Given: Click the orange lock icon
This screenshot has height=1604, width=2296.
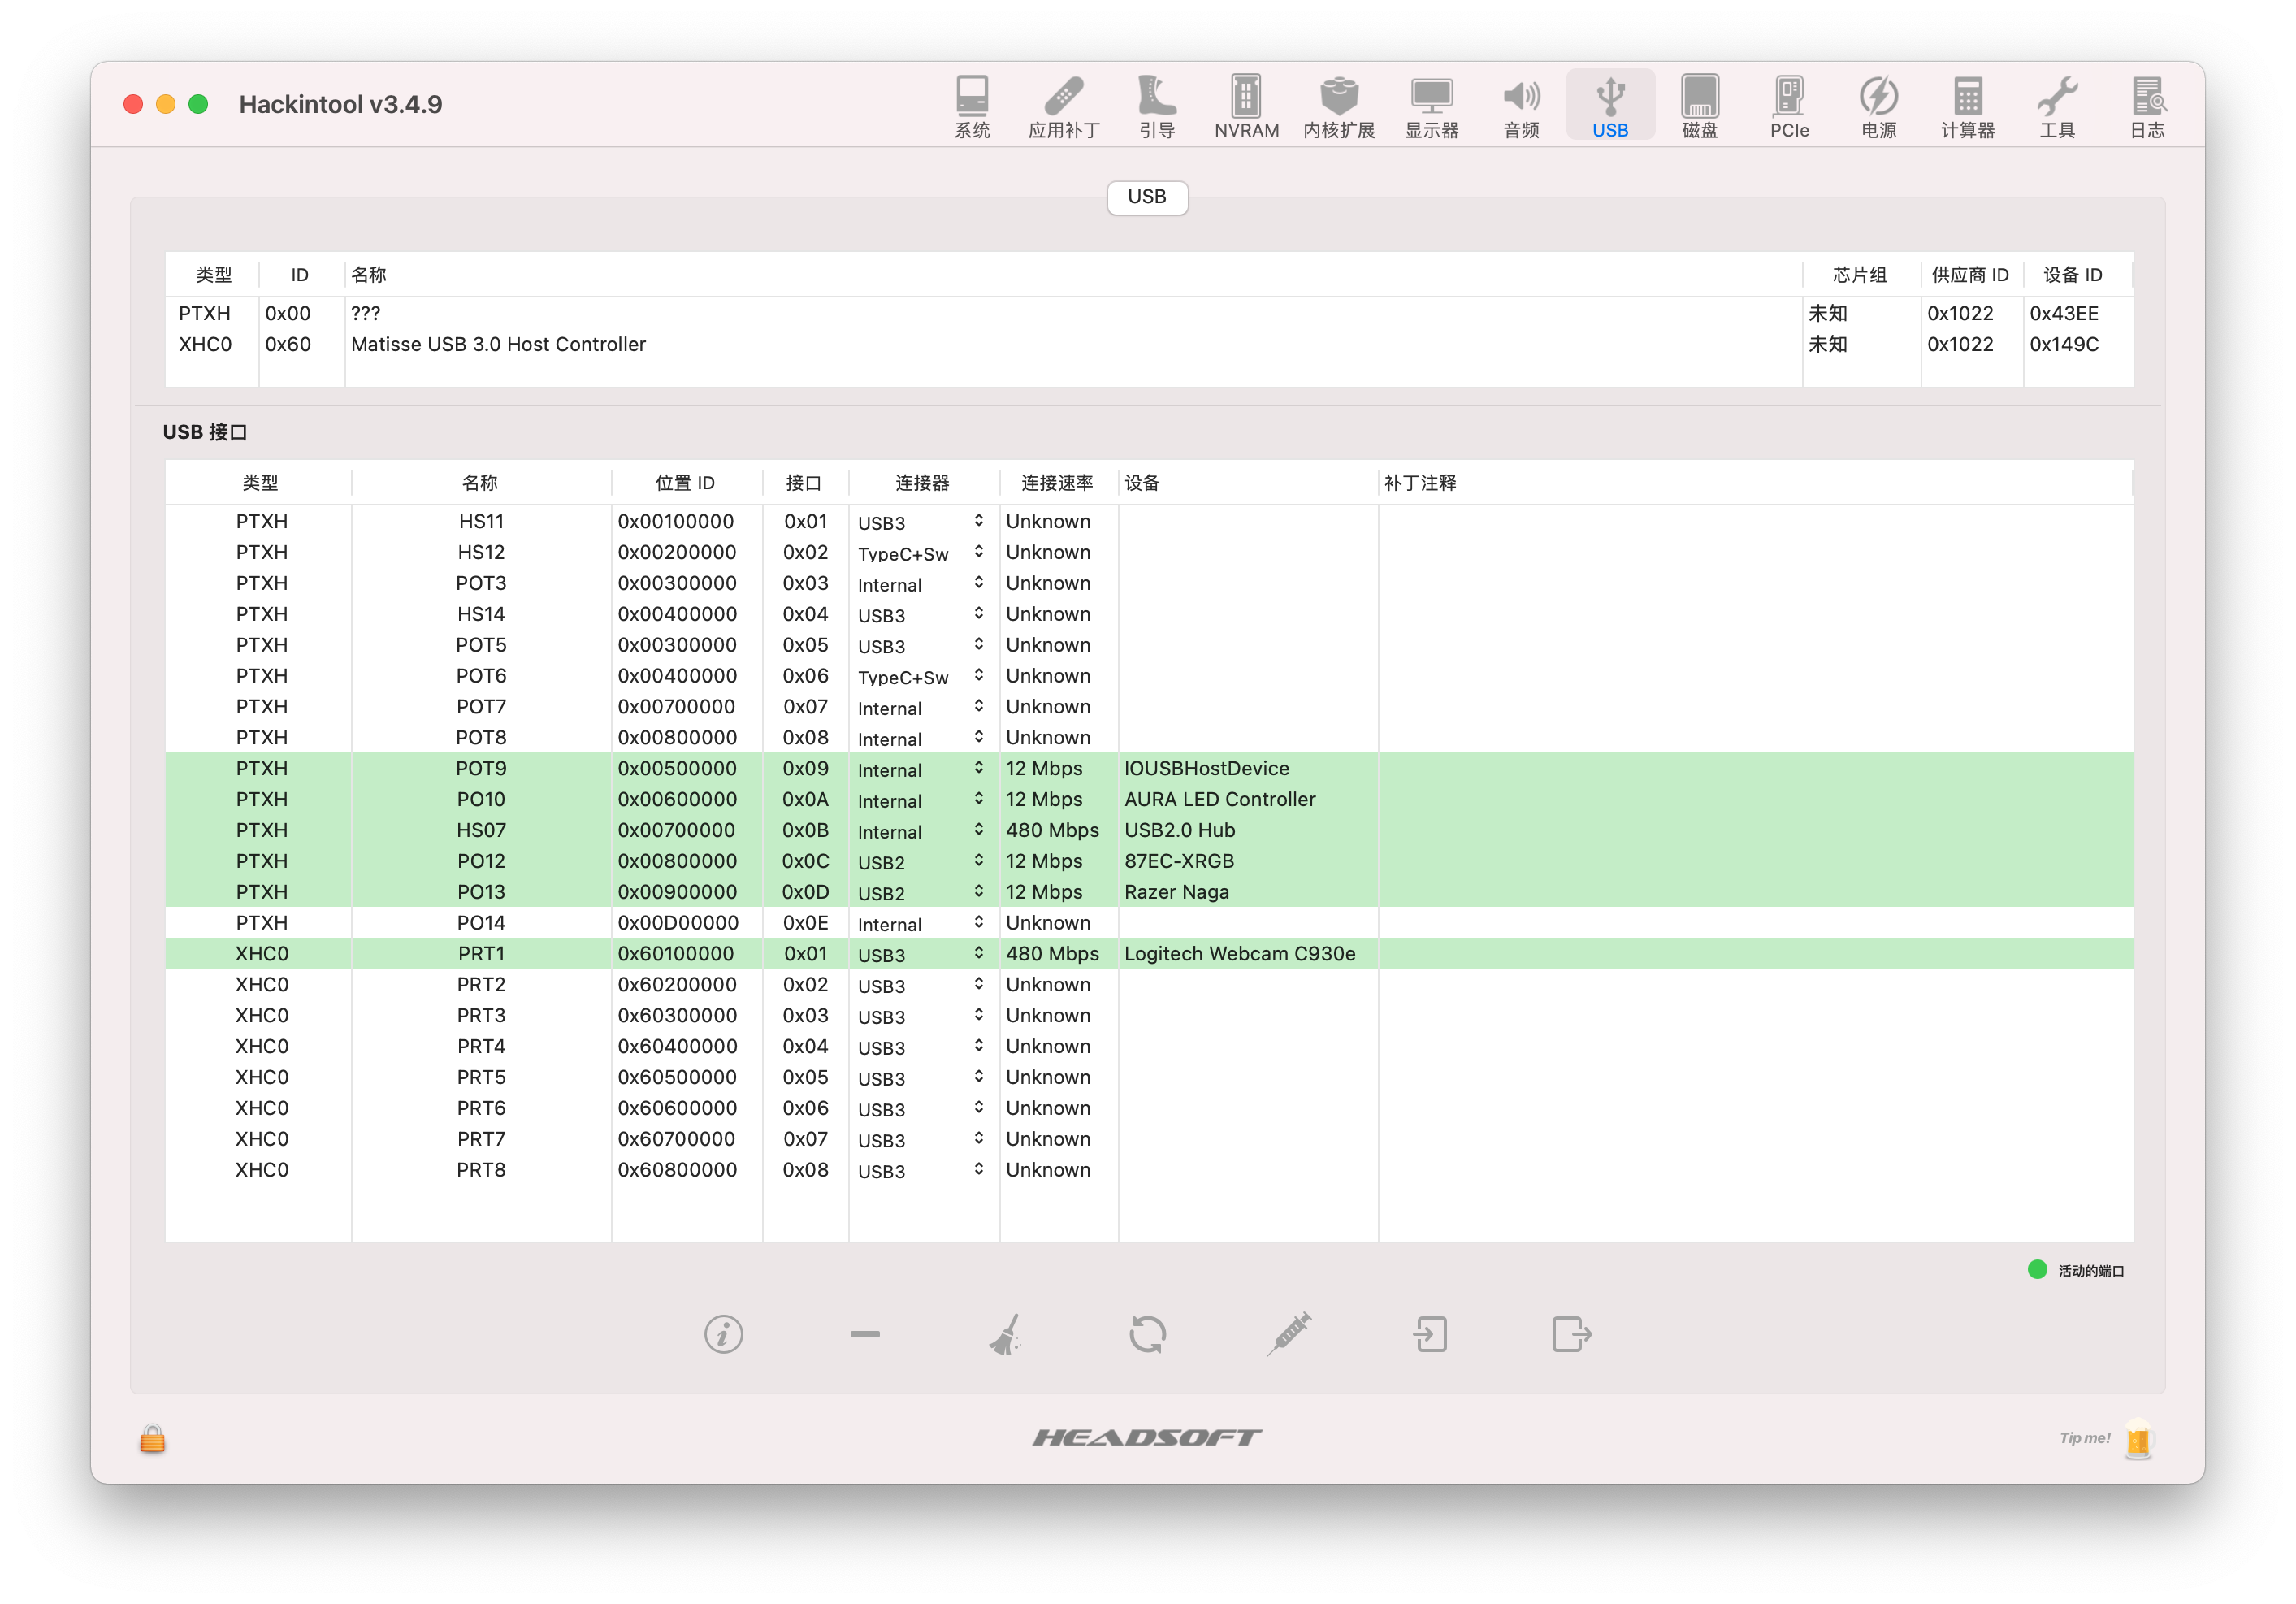Looking at the screenshot, I should 152,1439.
